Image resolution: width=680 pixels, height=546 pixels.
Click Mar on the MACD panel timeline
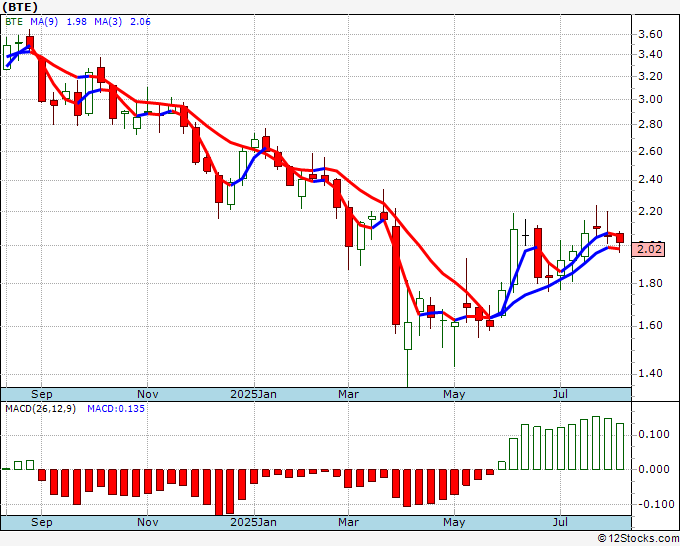(348, 522)
